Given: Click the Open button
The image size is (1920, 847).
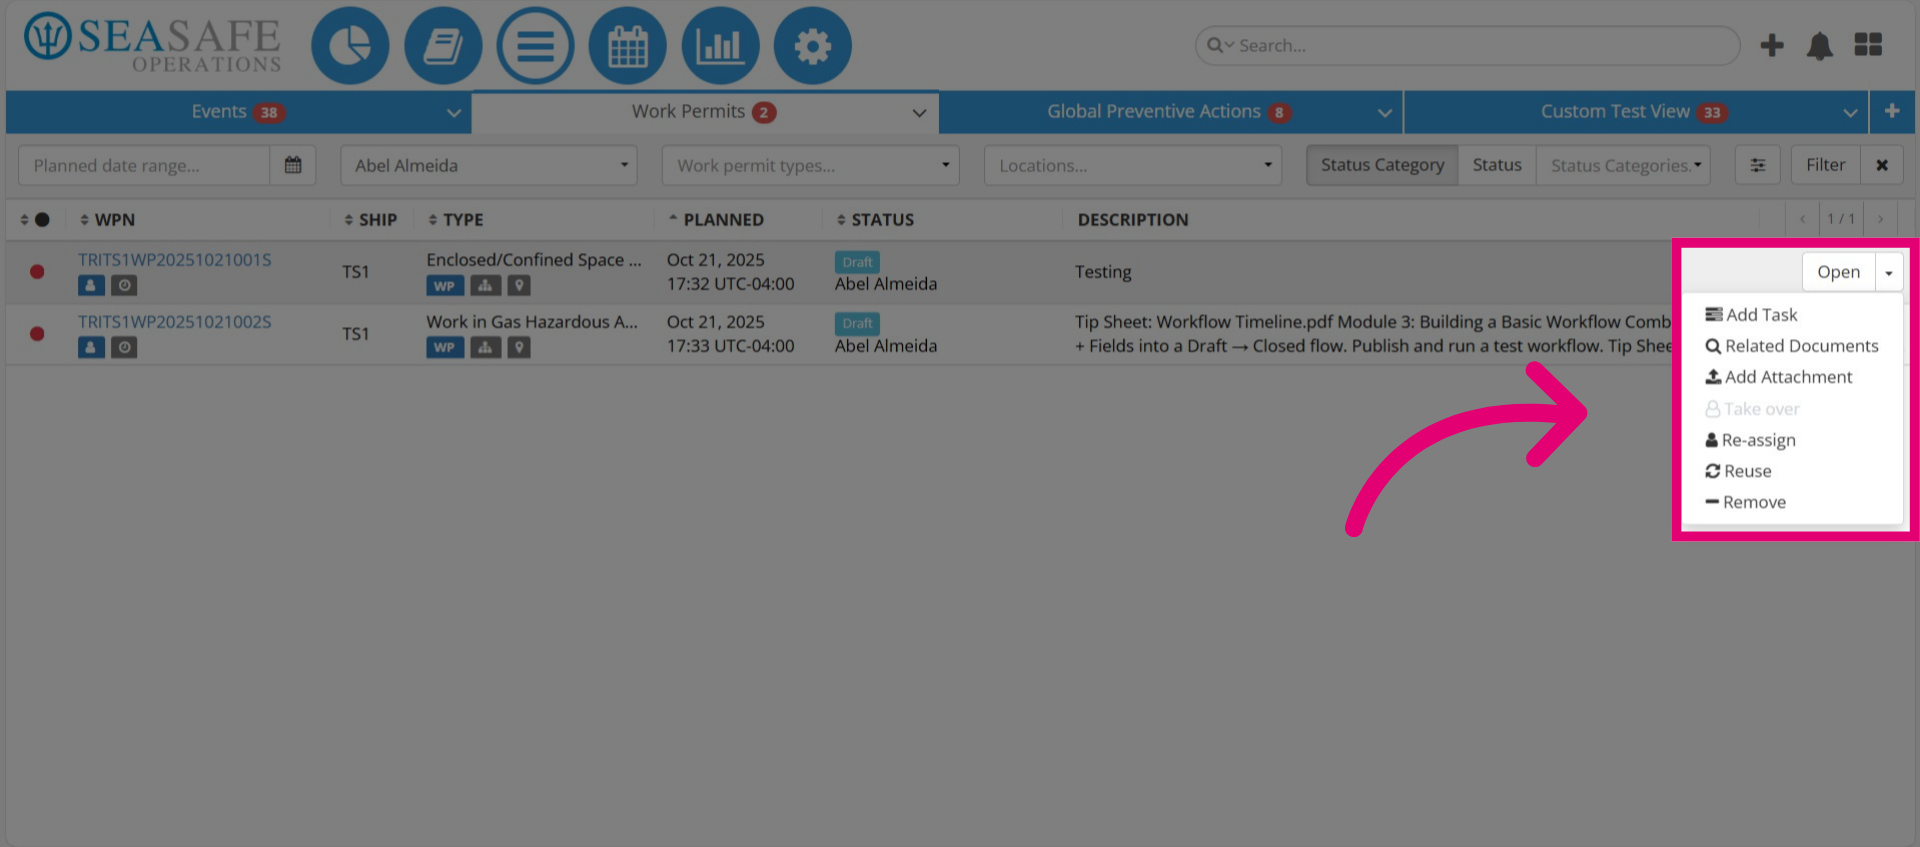Looking at the screenshot, I should point(1838,272).
